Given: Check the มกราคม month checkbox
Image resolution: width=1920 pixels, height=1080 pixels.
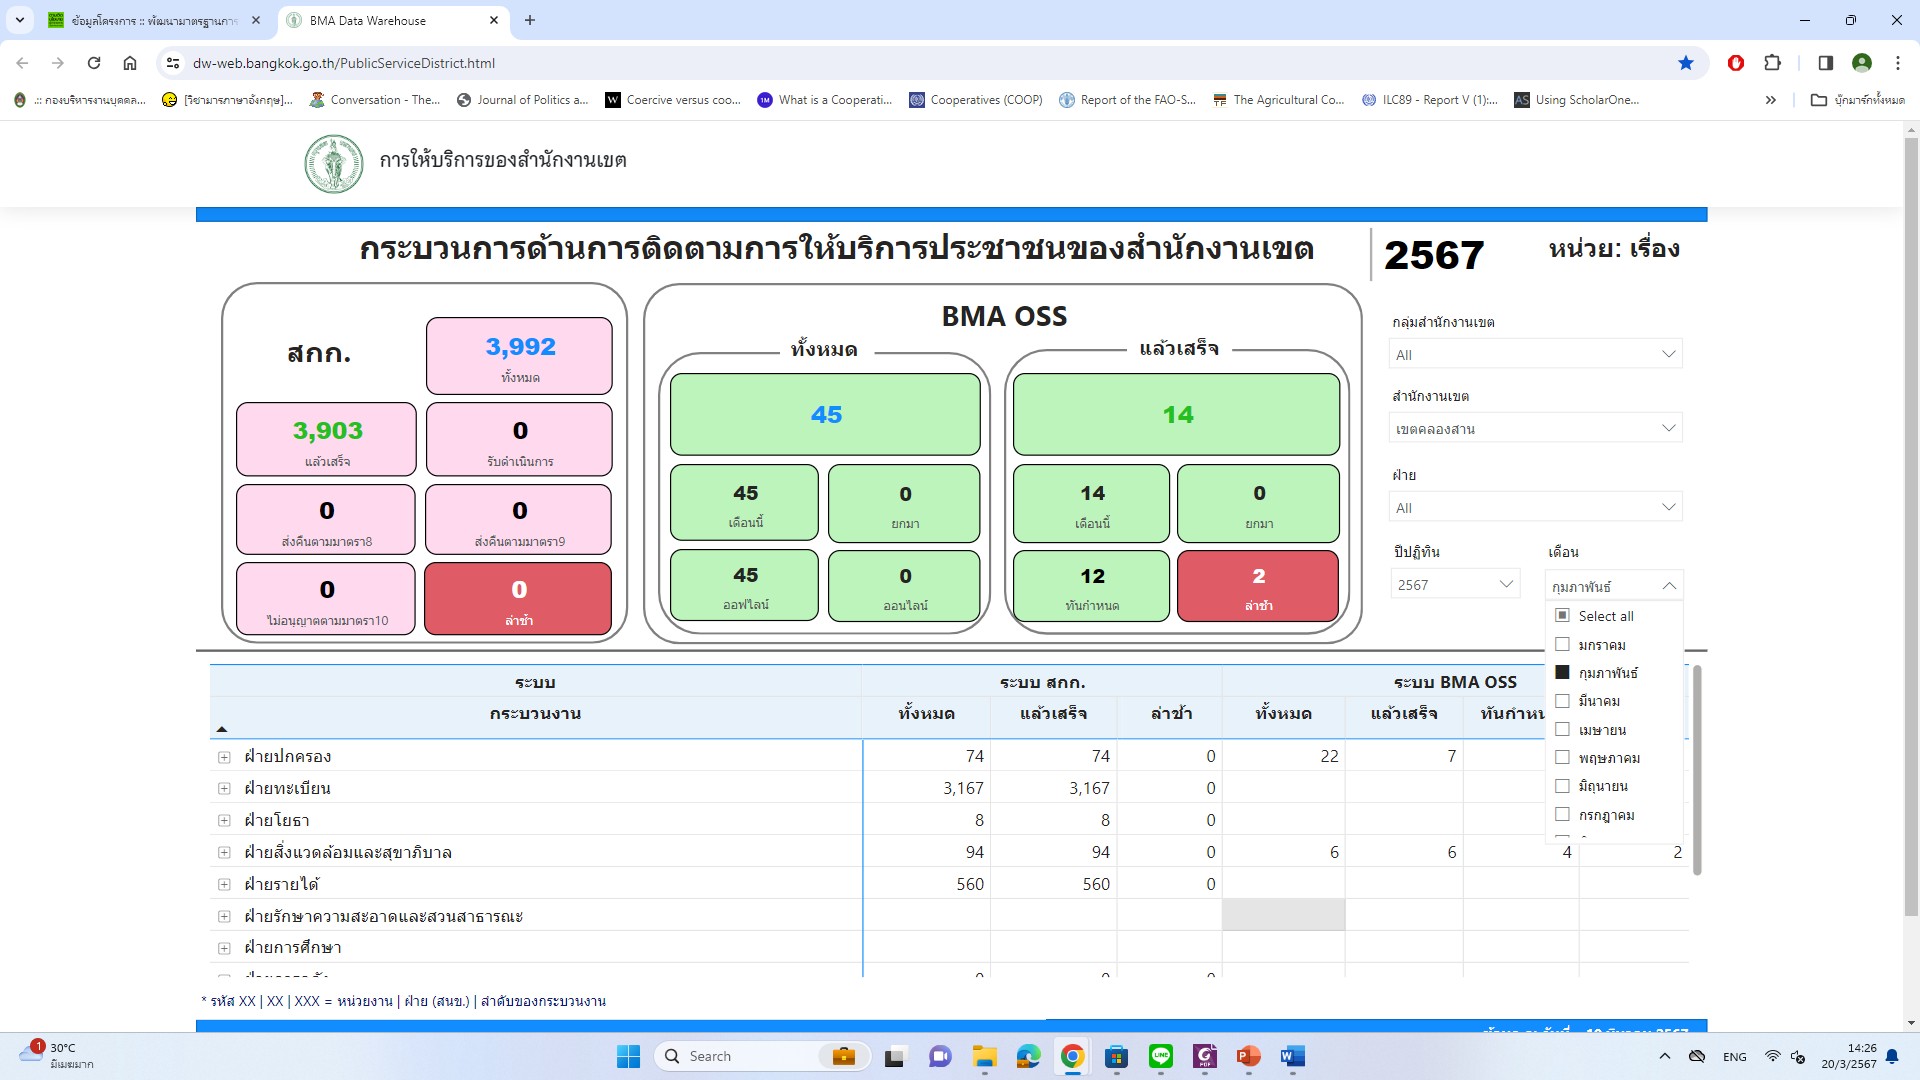Looking at the screenshot, I should (1562, 645).
